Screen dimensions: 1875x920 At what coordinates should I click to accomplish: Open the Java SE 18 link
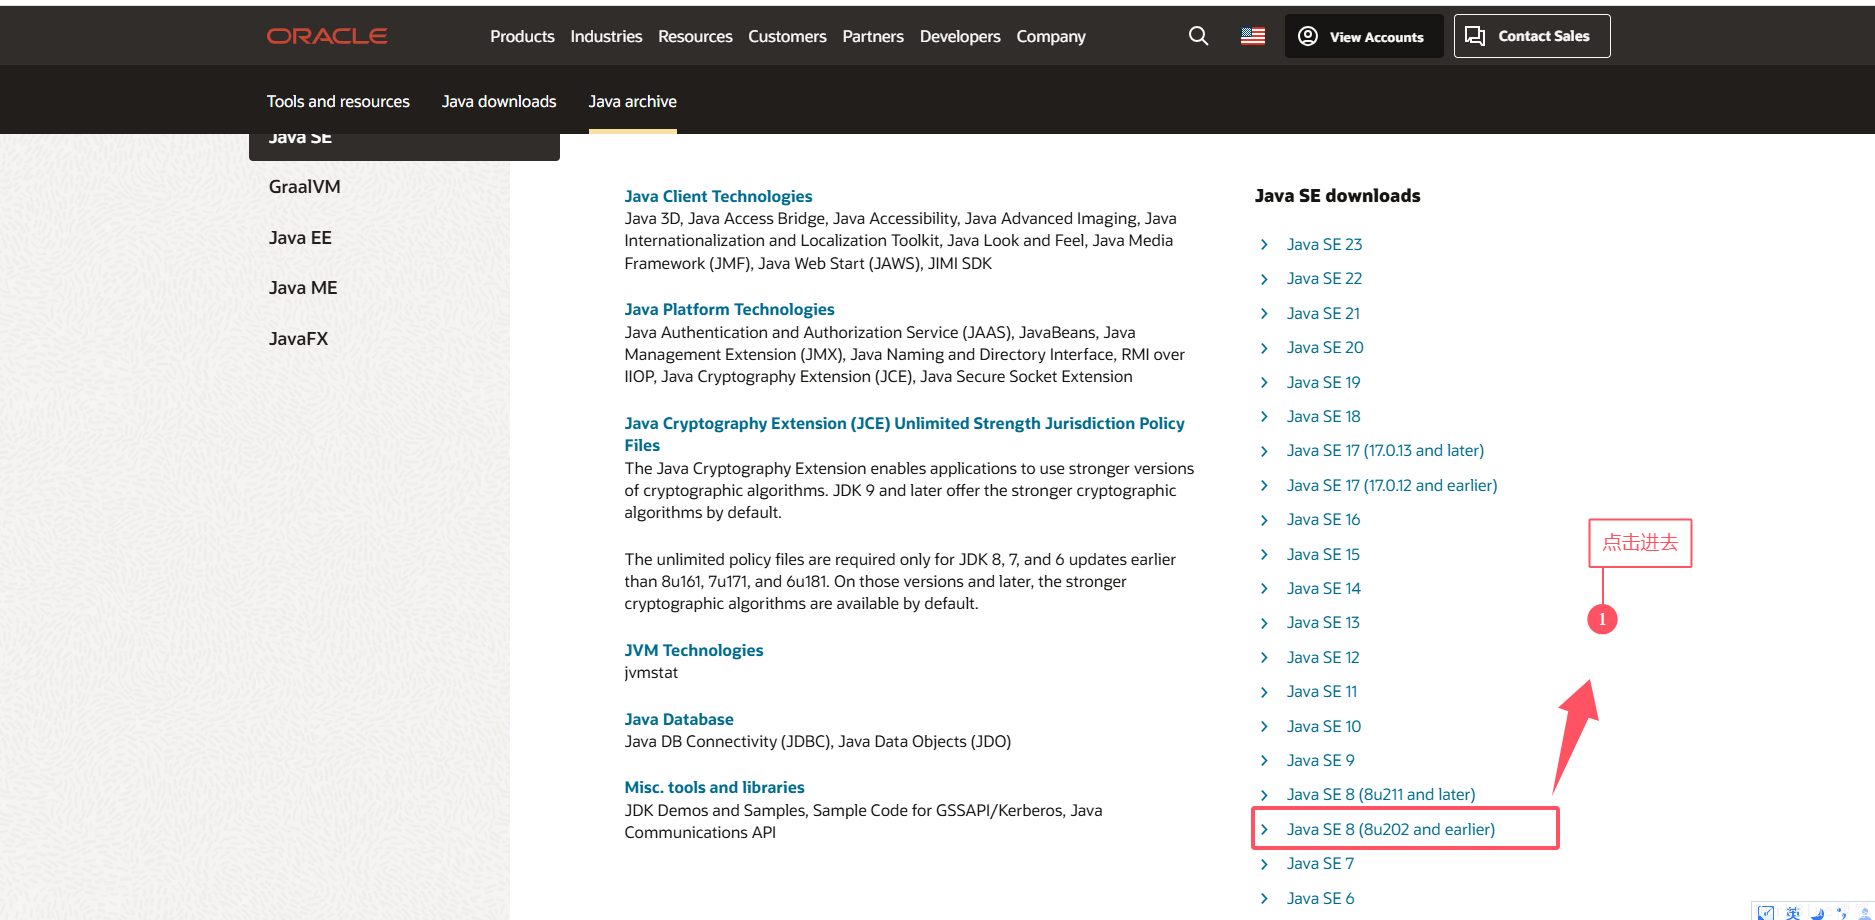pyautogui.click(x=1323, y=417)
